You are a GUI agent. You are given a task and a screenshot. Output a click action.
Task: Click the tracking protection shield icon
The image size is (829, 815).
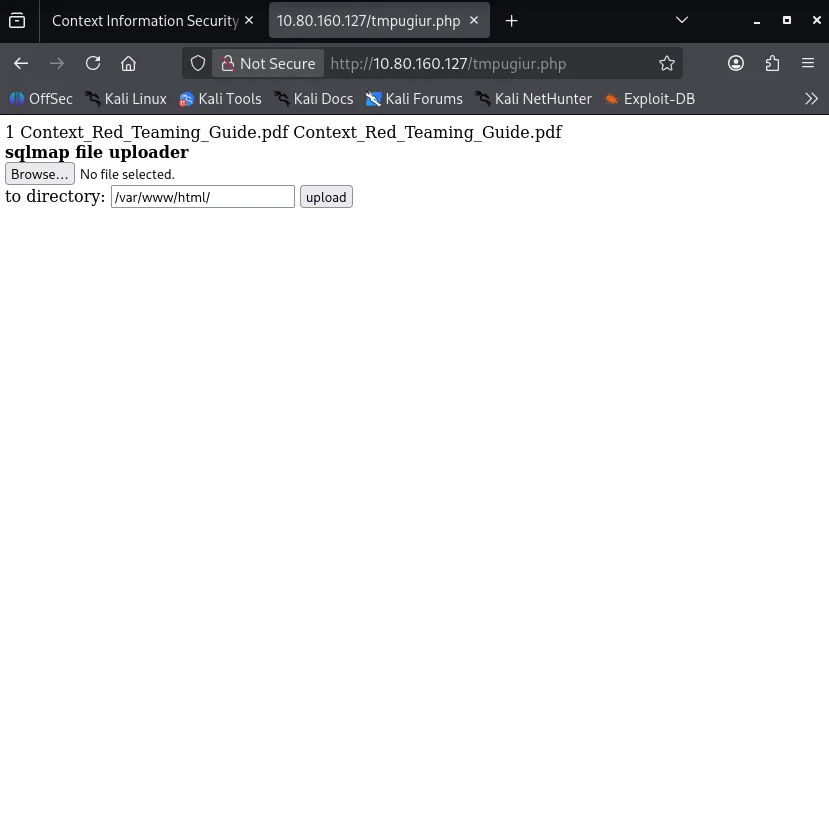(x=198, y=63)
